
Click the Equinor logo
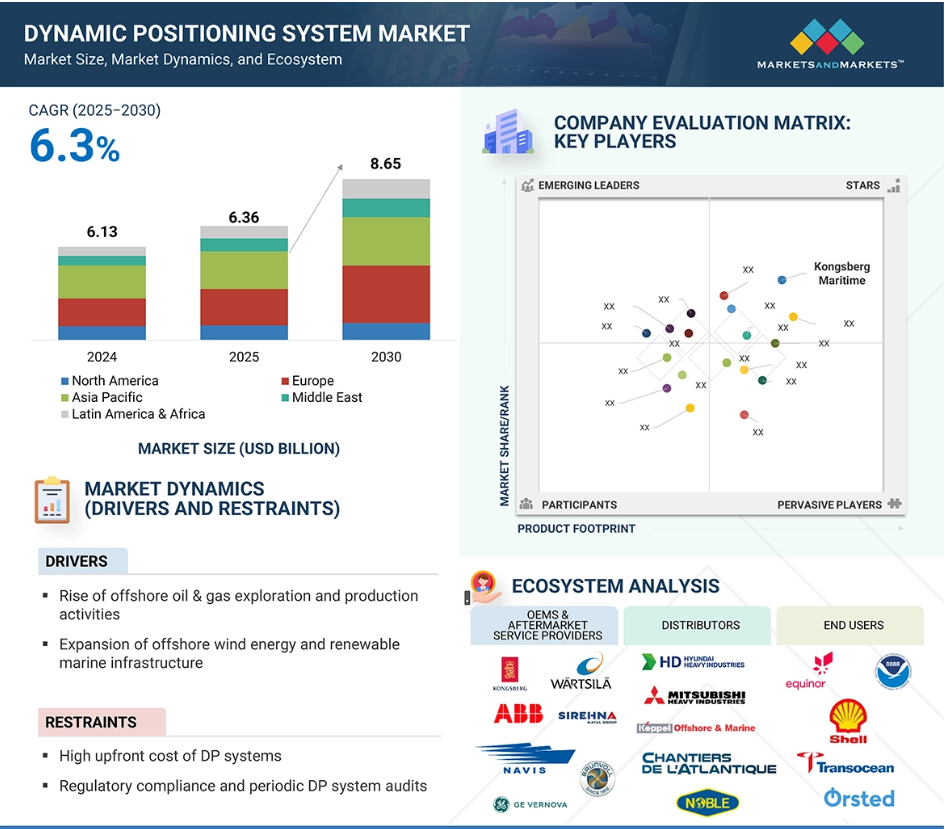(809, 671)
